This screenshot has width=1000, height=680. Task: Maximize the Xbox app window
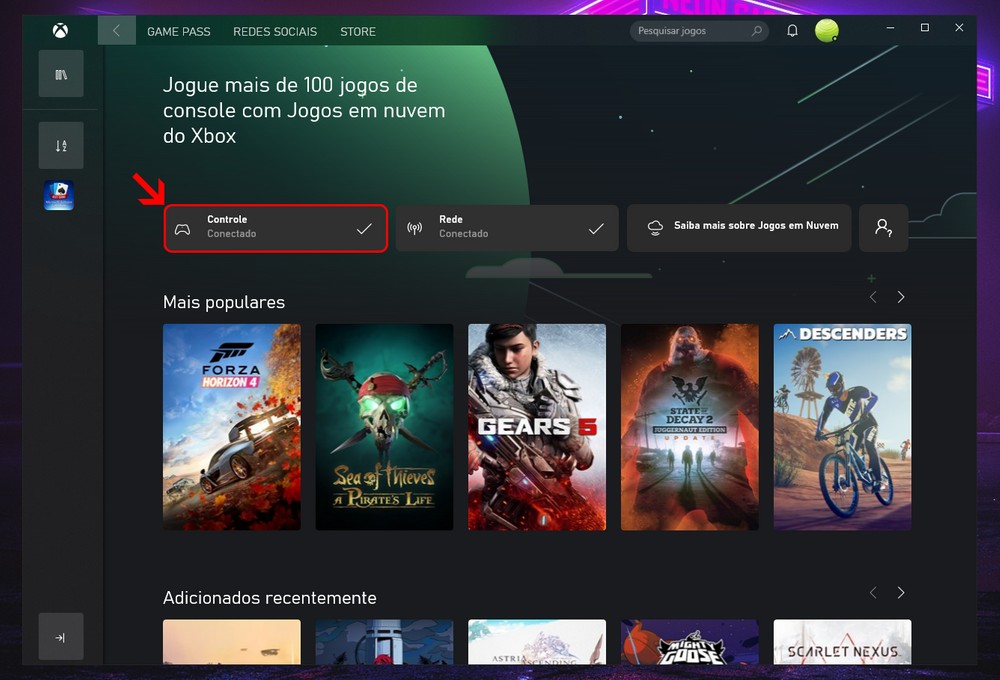tap(925, 27)
